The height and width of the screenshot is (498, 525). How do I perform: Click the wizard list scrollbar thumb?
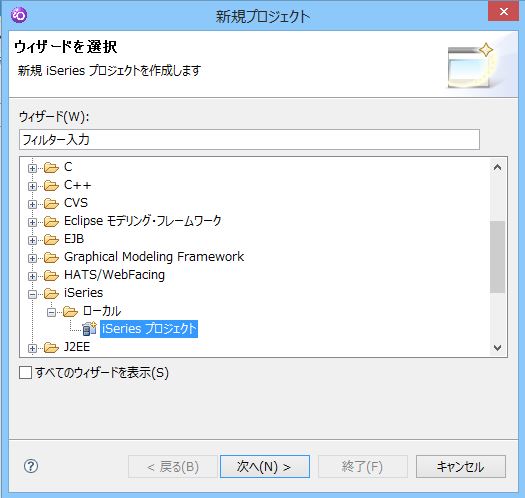coord(498,257)
